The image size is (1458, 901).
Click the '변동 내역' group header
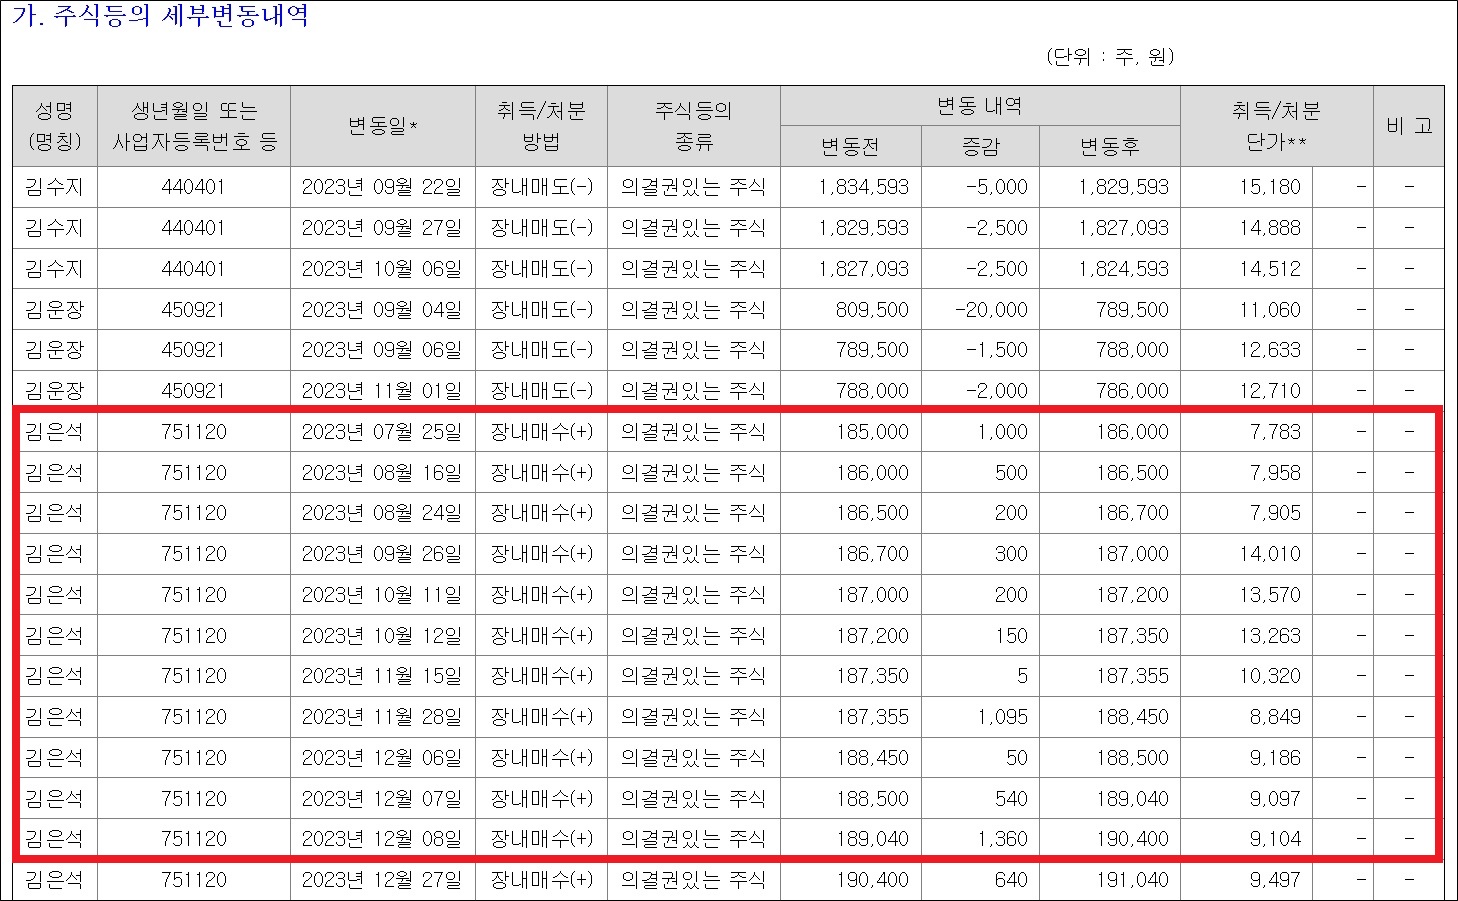coord(980,106)
